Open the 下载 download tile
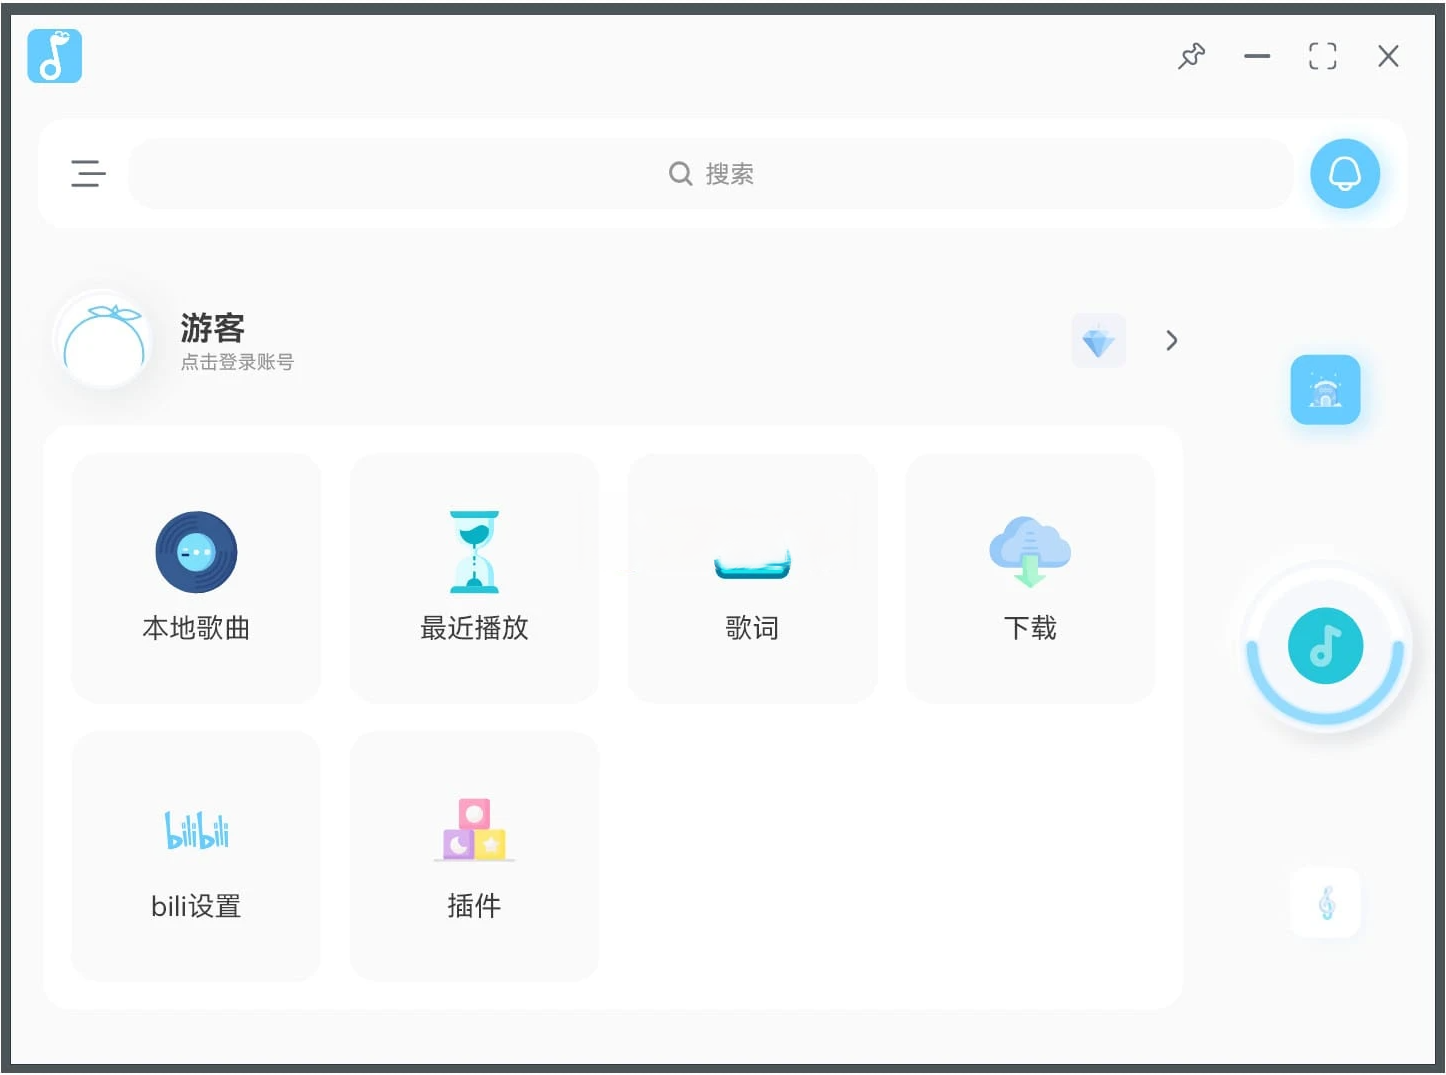Image resolution: width=1446 pixels, height=1075 pixels. coord(1030,578)
